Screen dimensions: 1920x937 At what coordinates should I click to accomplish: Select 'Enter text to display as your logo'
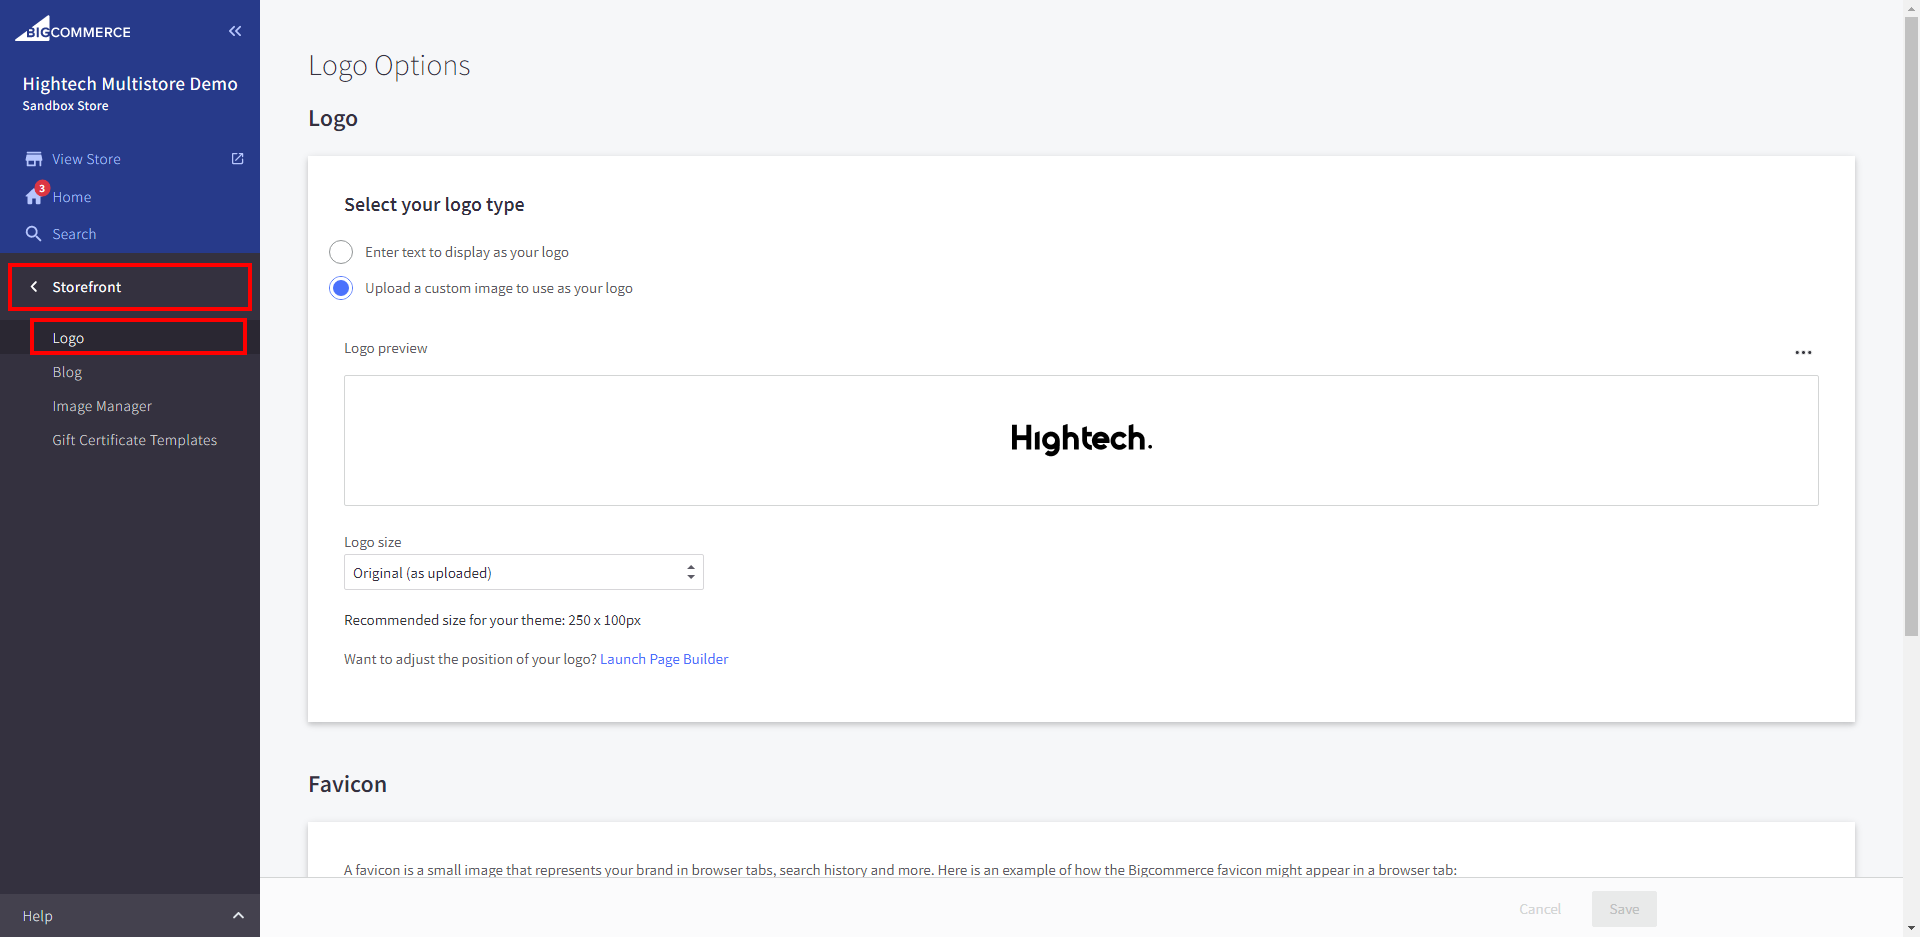point(341,252)
